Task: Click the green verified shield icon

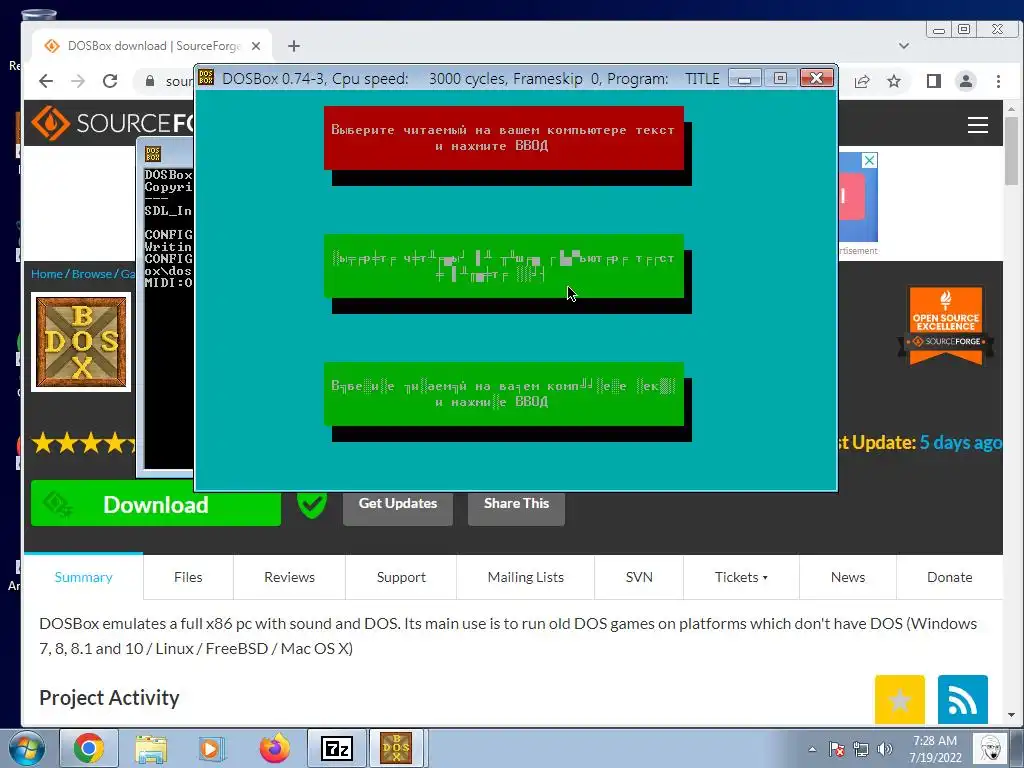Action: click(x=312, y=504)
